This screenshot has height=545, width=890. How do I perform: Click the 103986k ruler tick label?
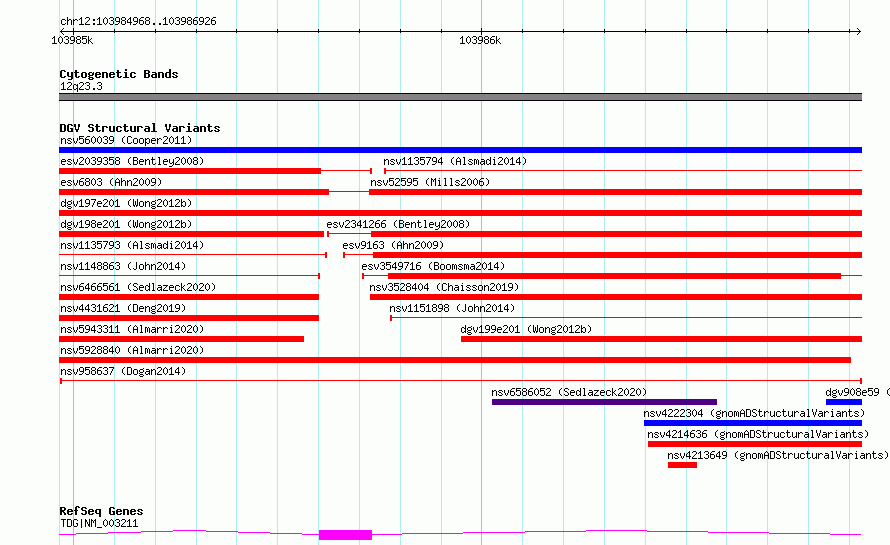(x=480, y=40)
